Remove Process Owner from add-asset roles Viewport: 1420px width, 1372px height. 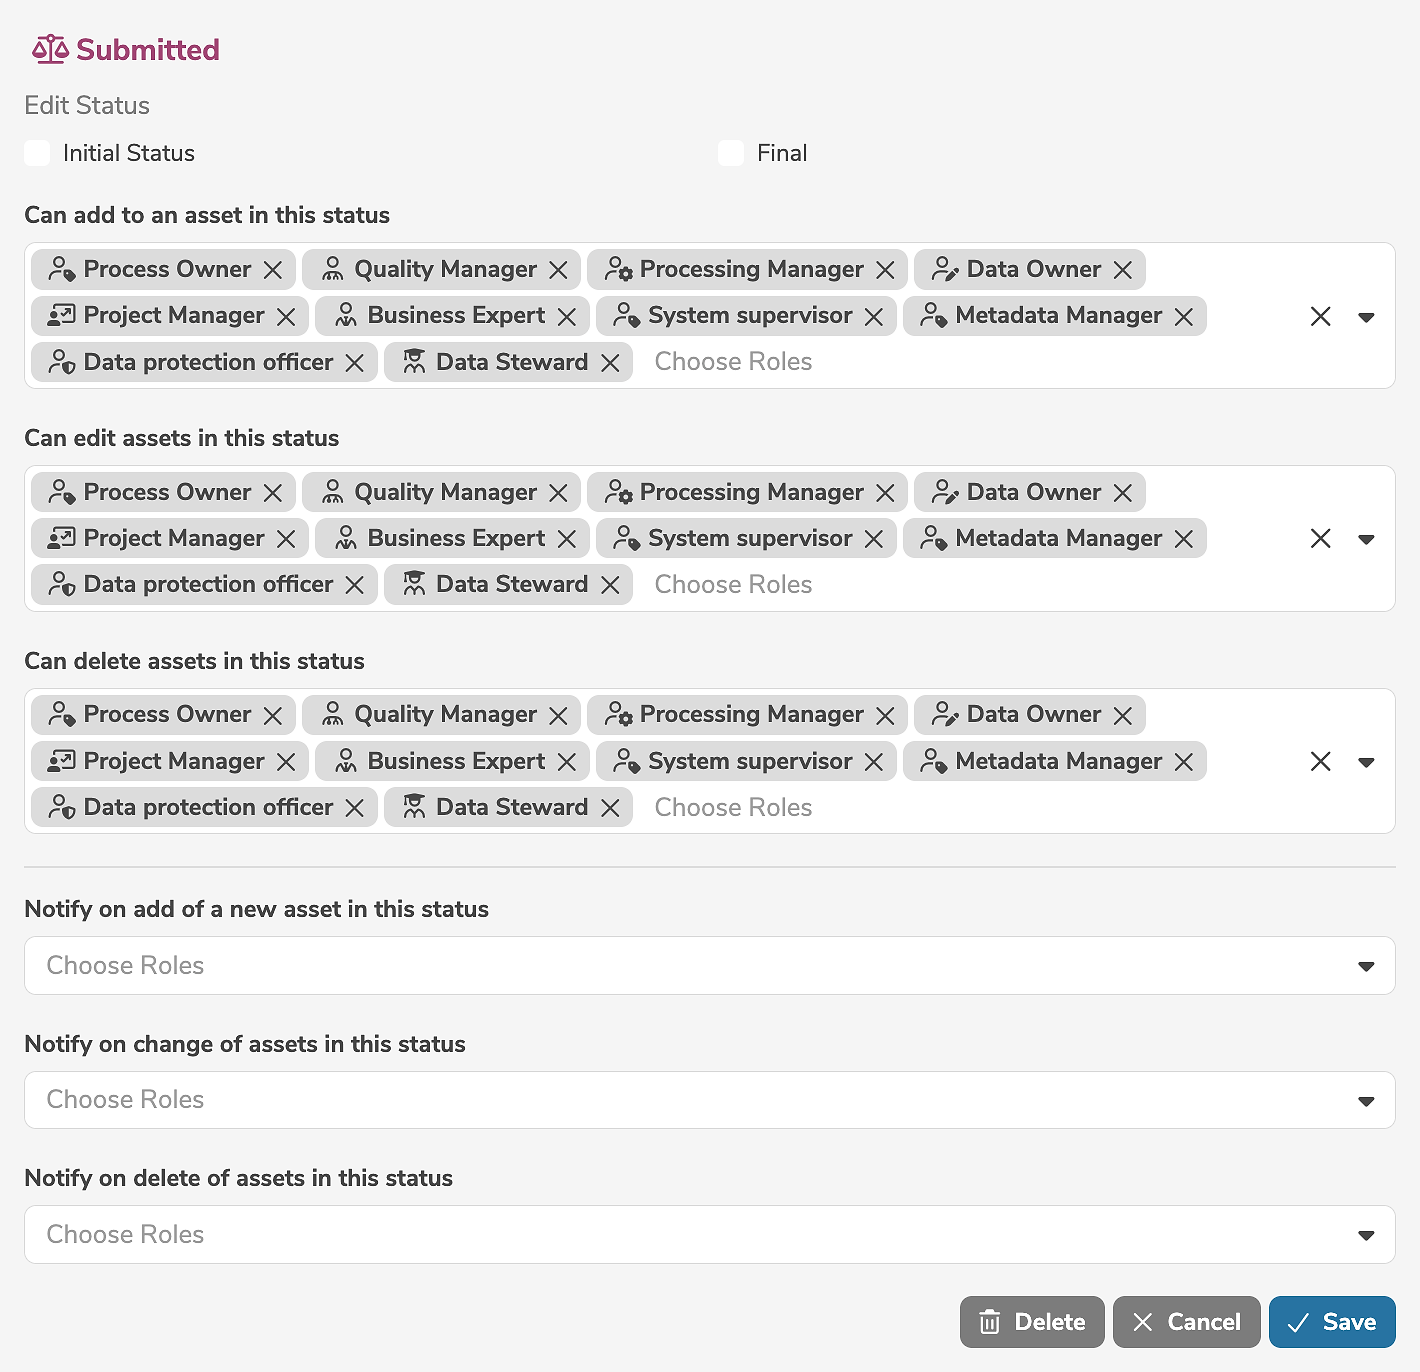(273, 270)
